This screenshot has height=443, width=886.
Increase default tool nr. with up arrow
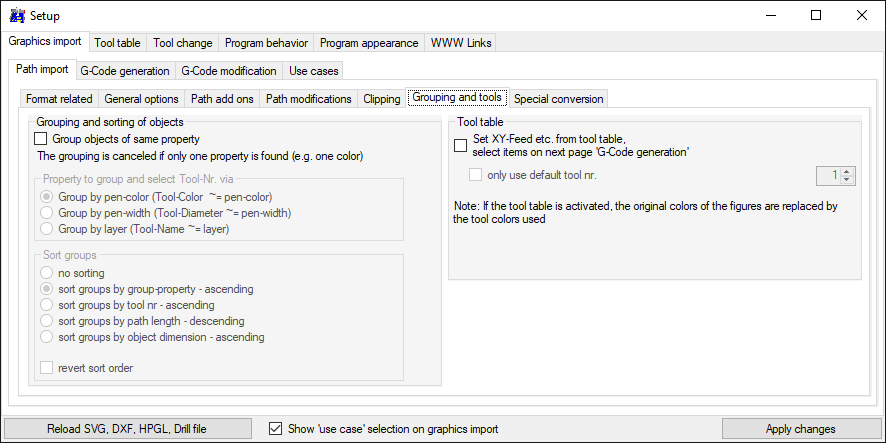846,172
